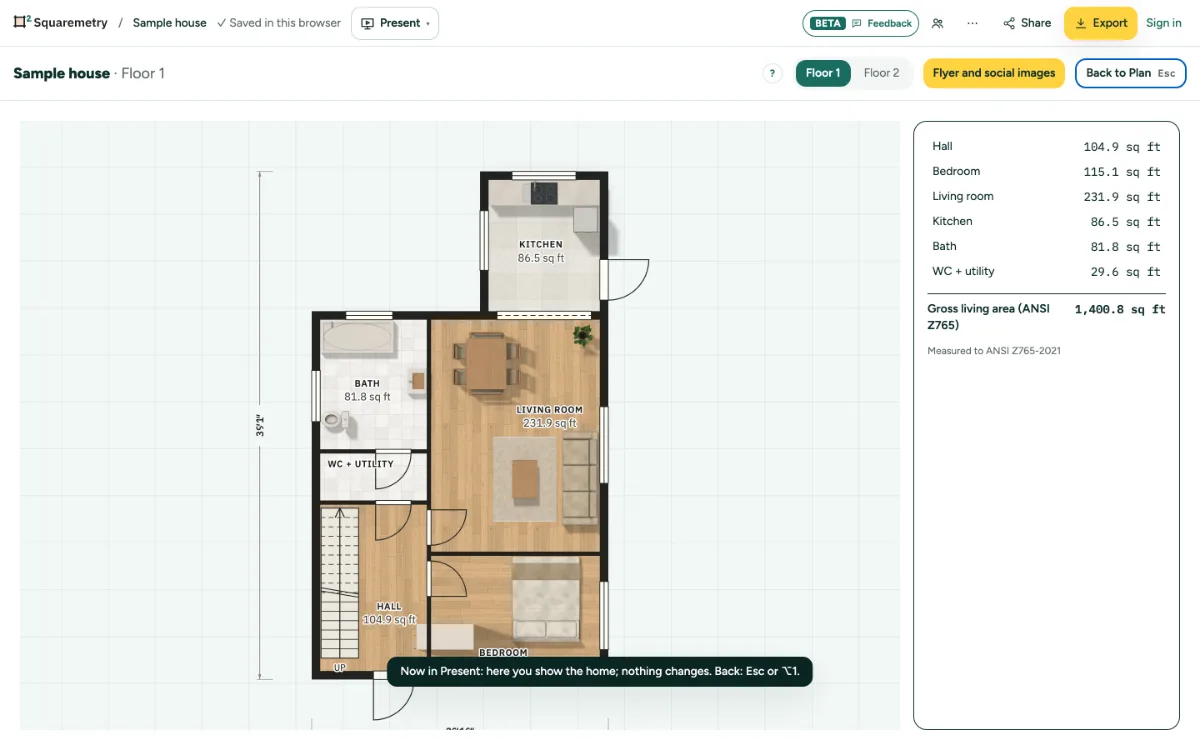Click the coffee table on the rug

point(525,481)
